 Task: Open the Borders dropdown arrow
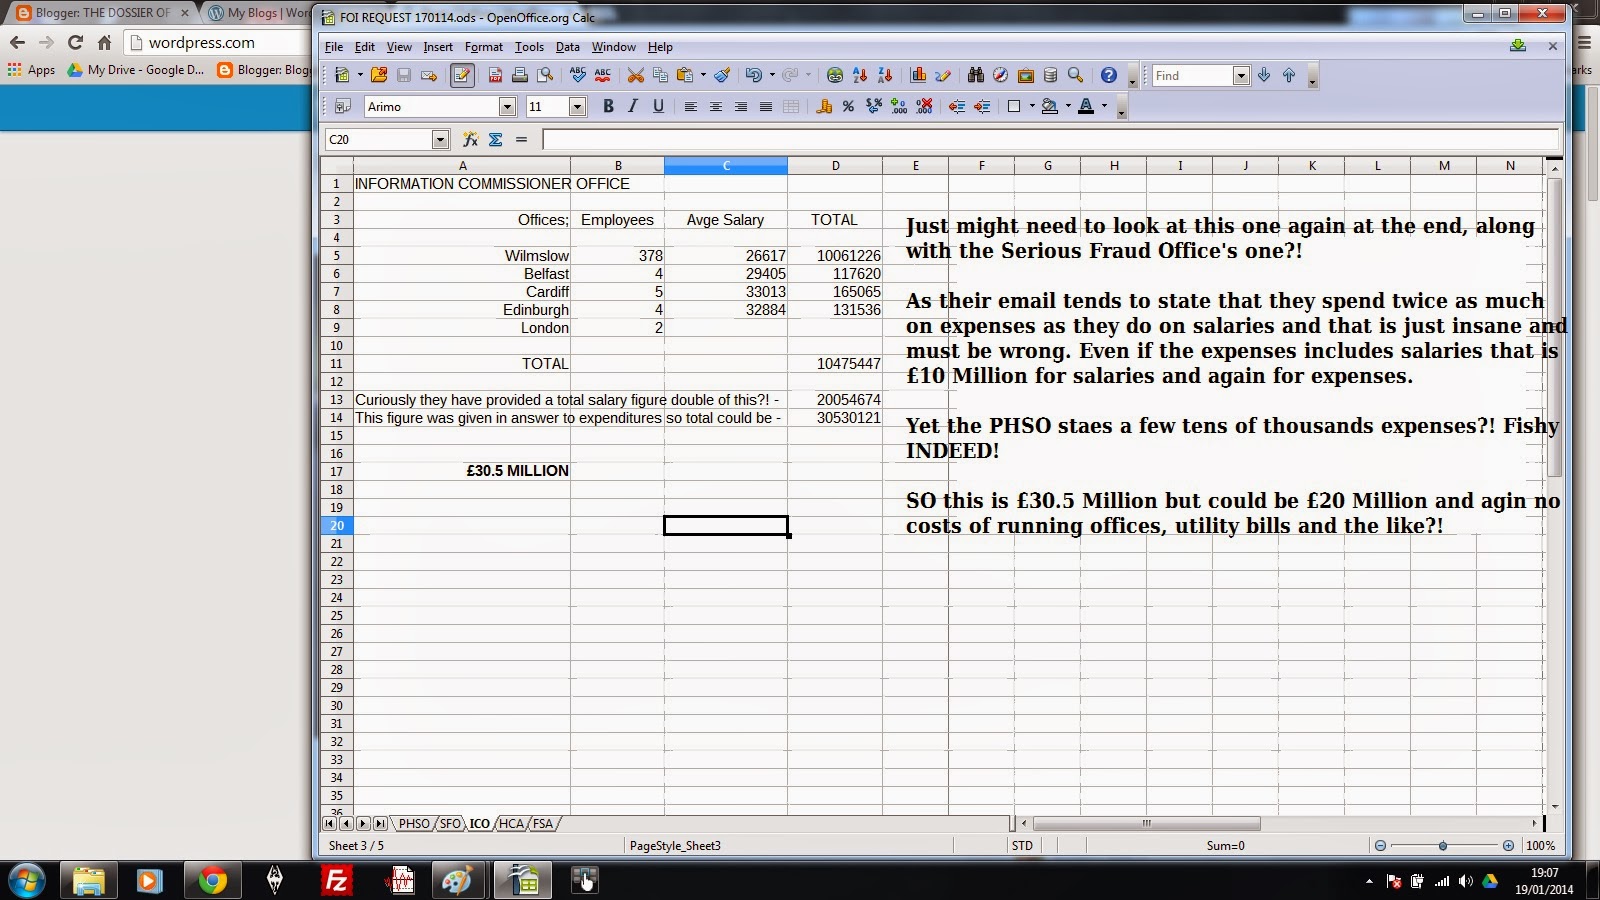(1031, 107)
